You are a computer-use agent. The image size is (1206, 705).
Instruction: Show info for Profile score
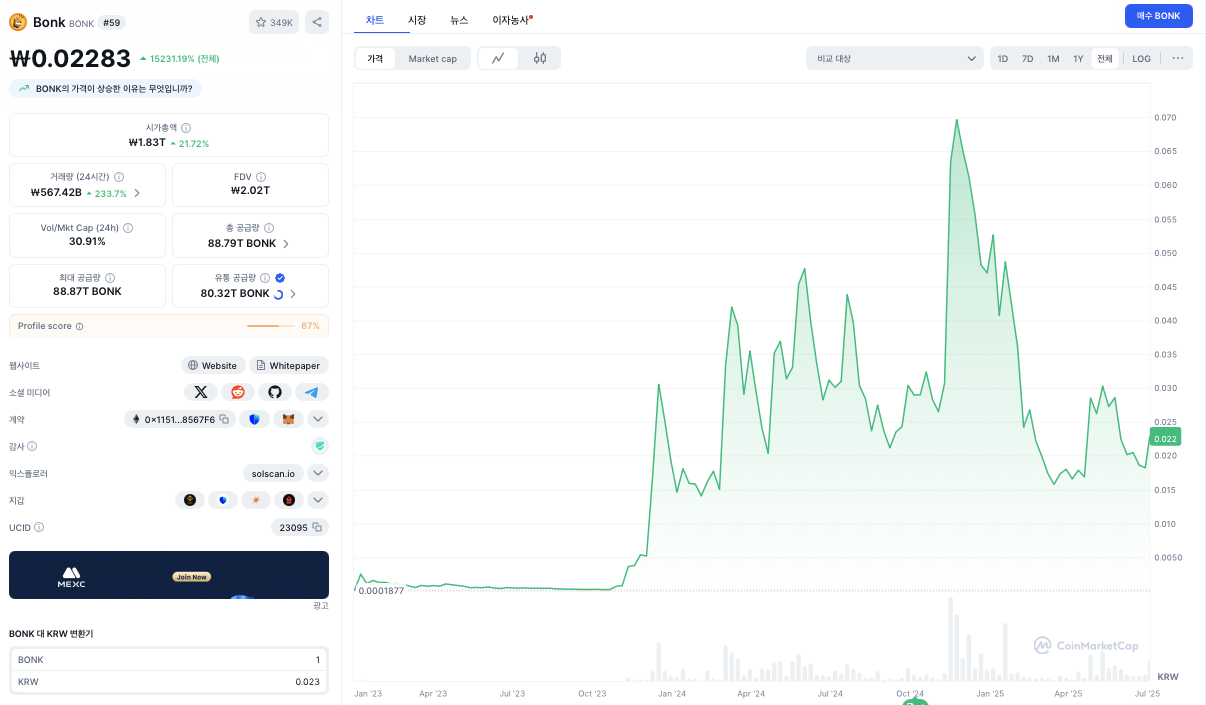pos(79,326)
